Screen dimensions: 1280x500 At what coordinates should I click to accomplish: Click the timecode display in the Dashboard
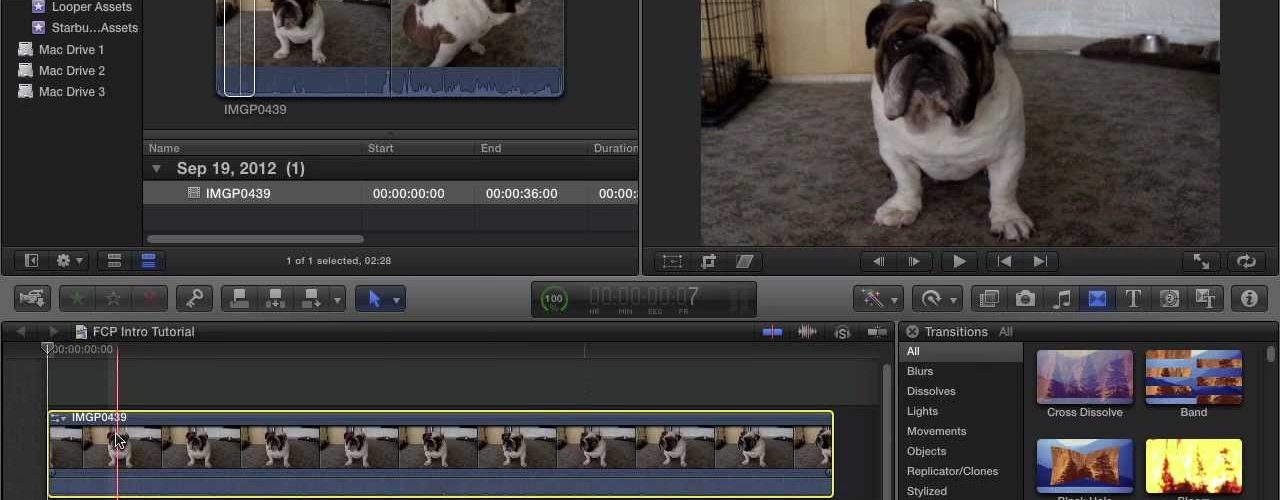point(644,297)
